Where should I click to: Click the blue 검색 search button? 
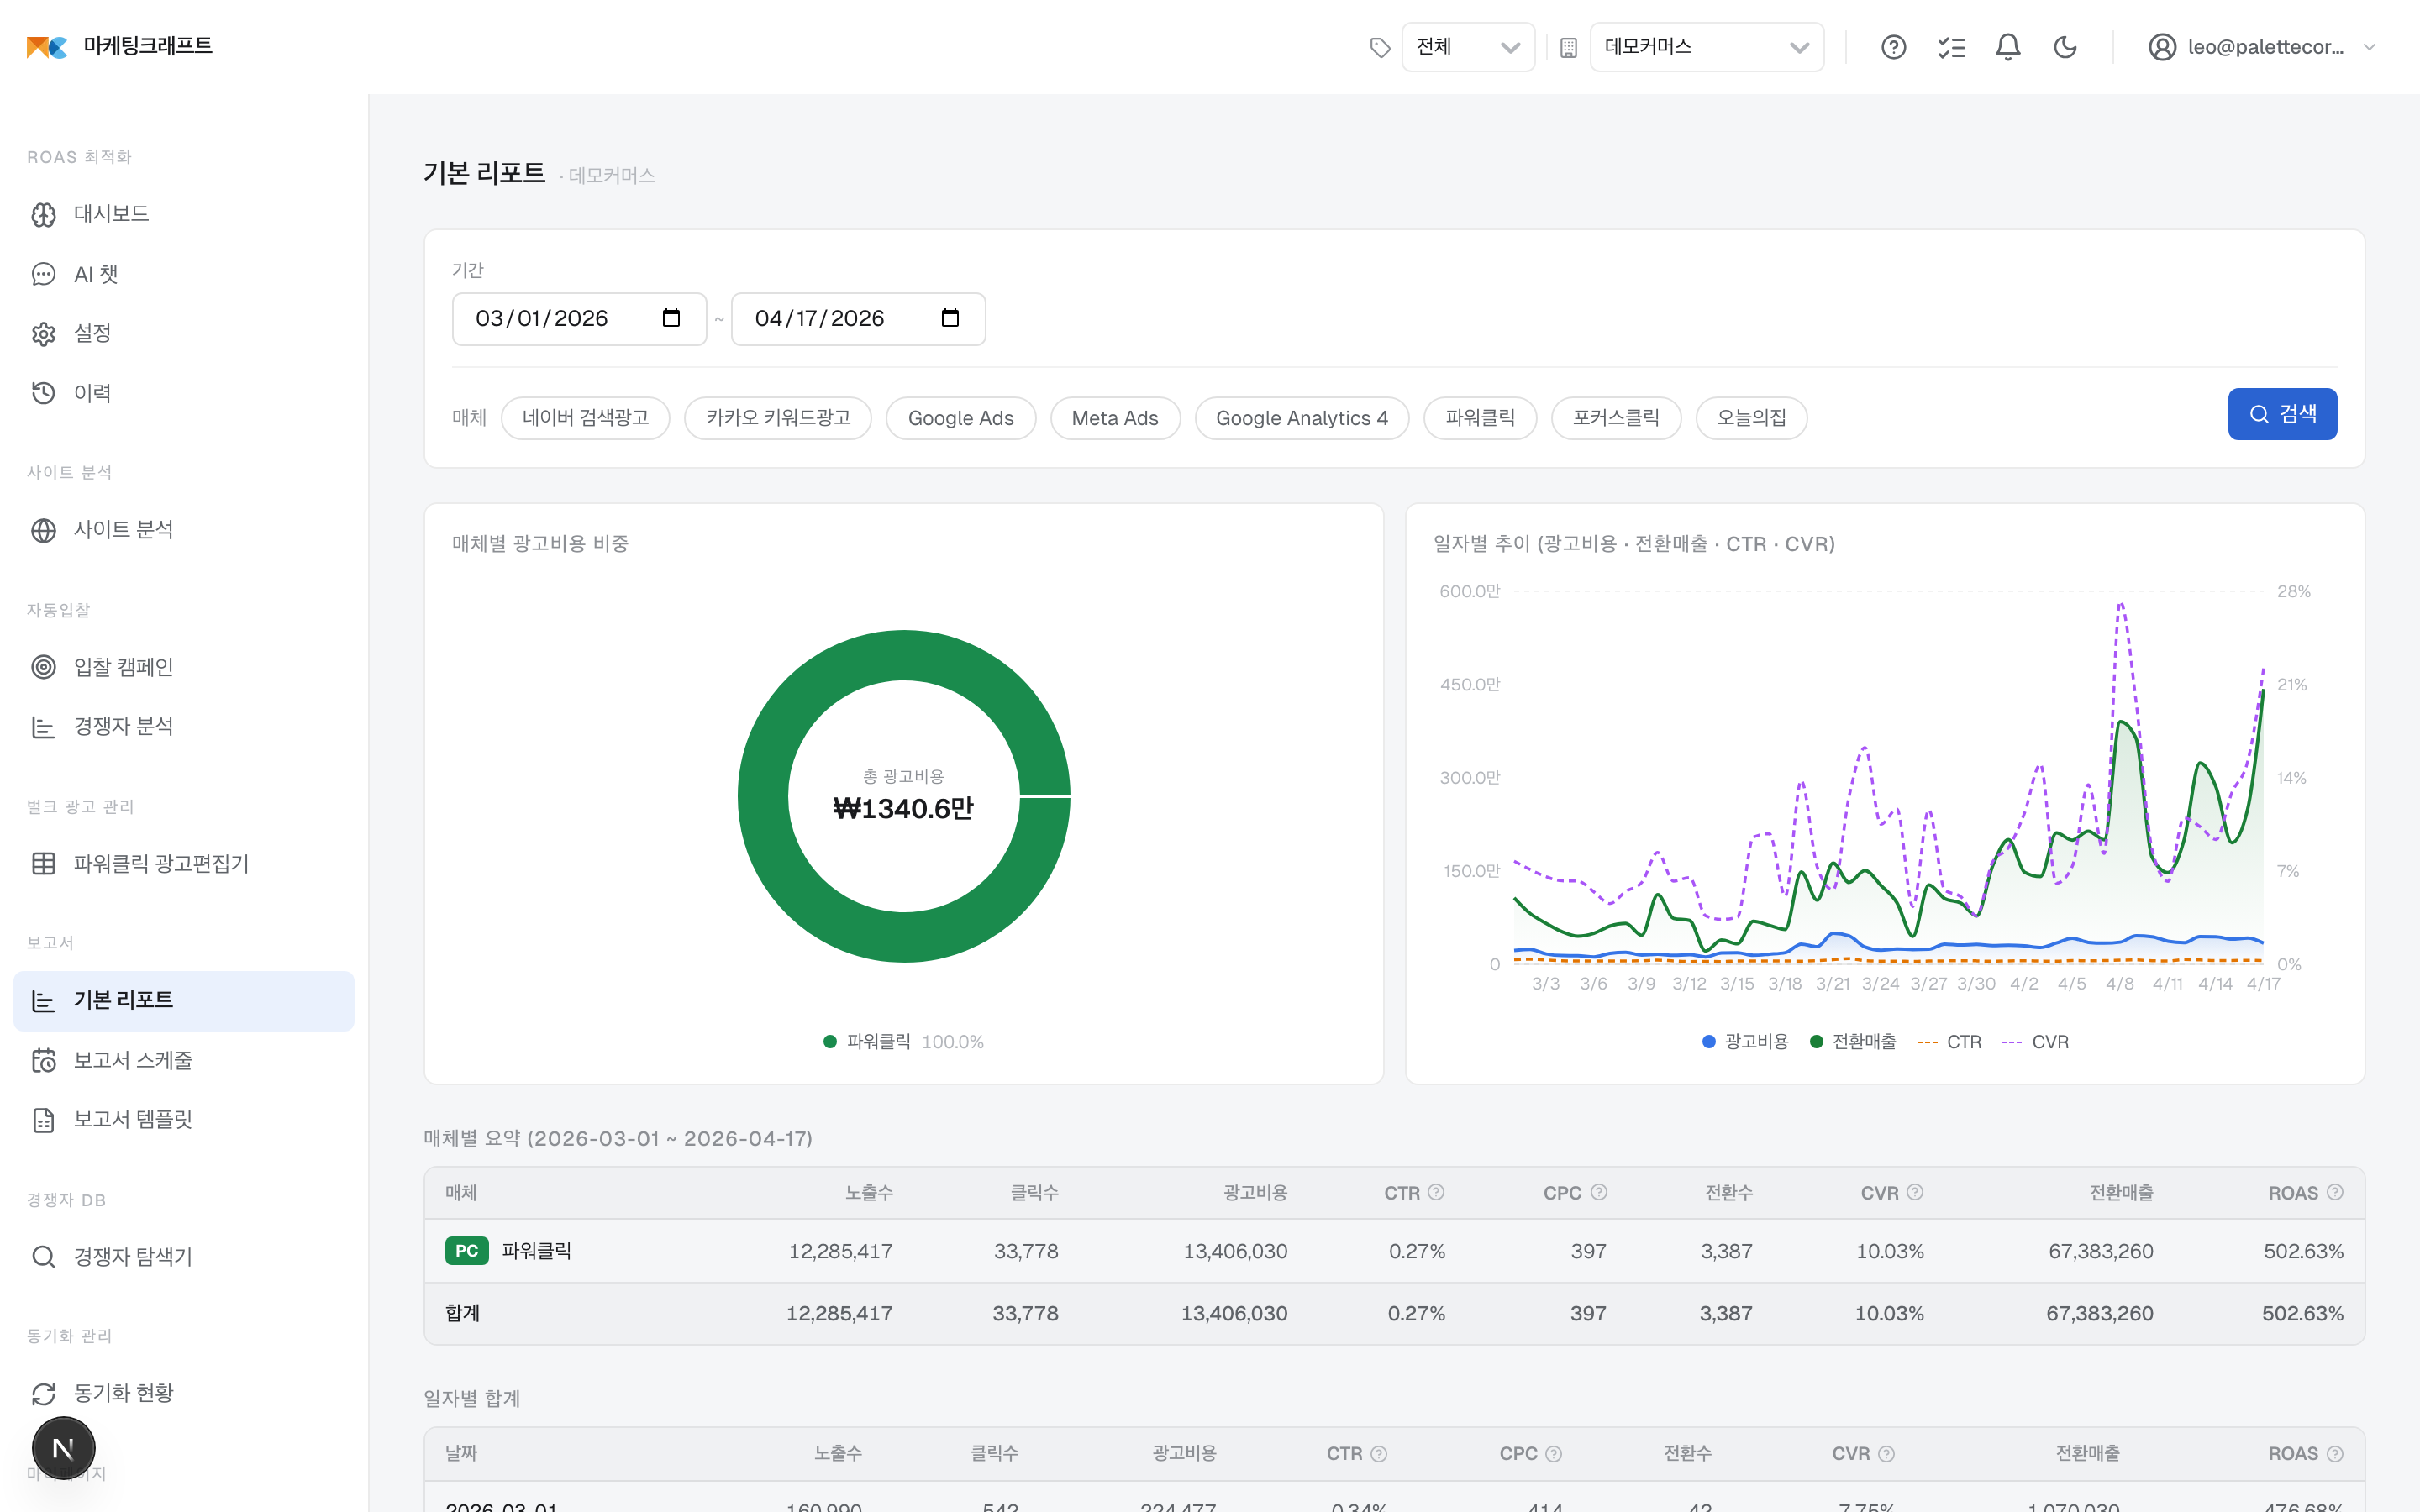(2282, 414)
